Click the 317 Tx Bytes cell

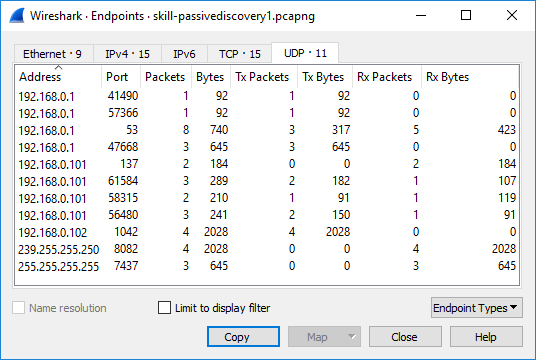341,130
